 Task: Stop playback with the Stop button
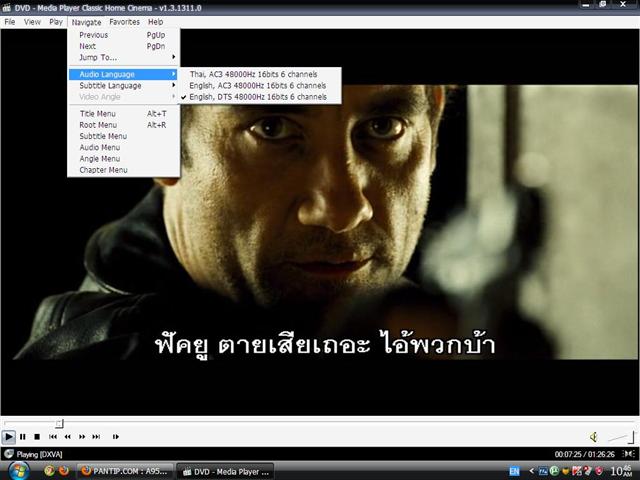coord(37,437)
